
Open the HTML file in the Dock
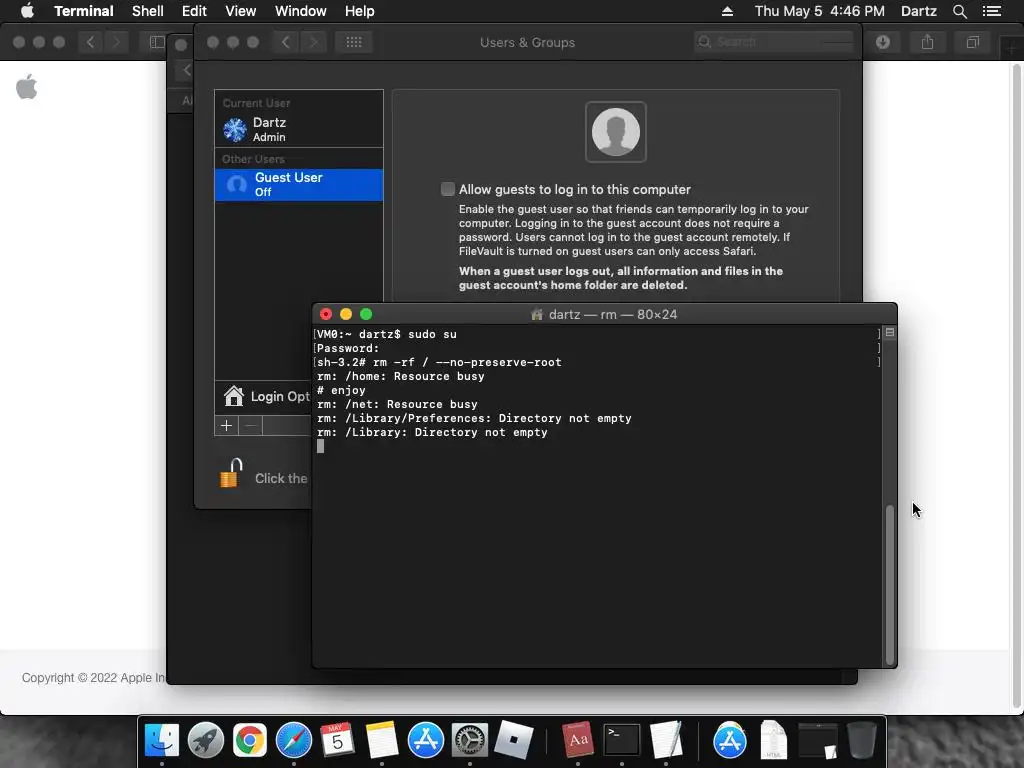773,740
